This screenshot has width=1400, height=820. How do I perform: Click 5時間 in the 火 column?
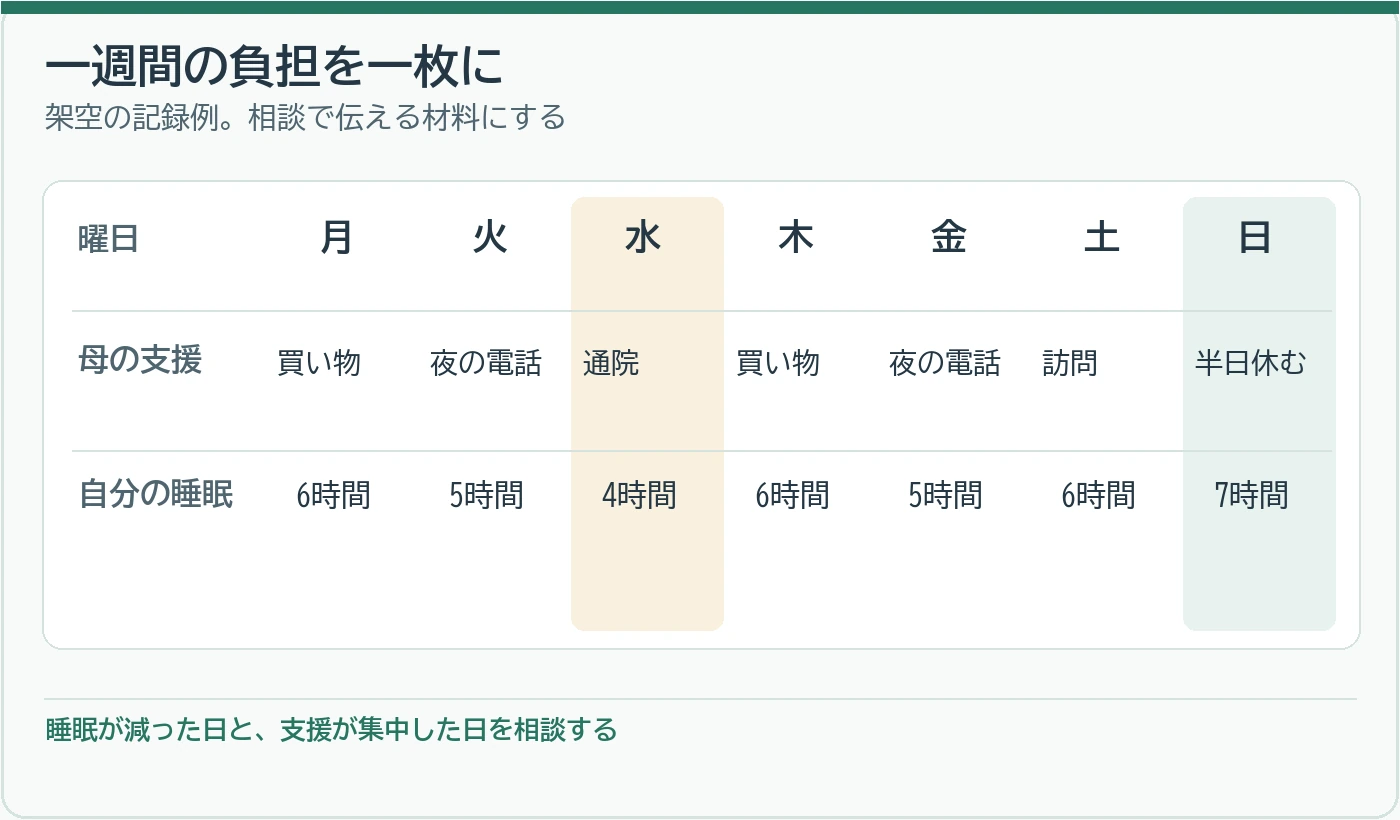487,495
